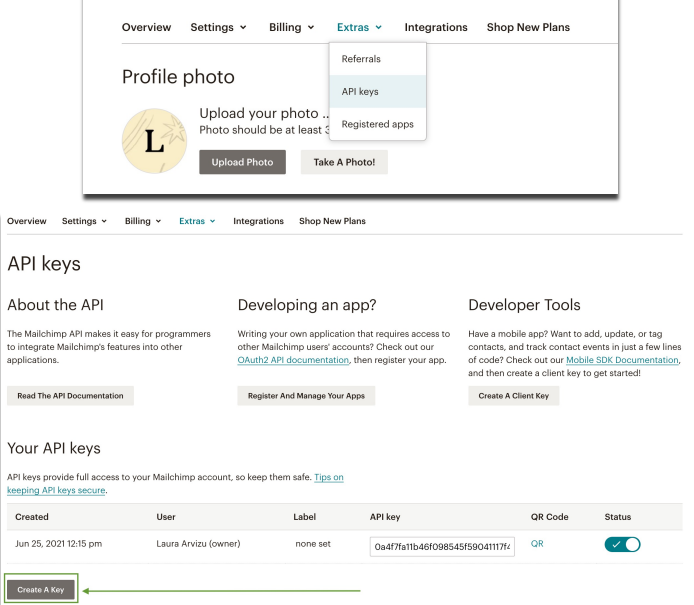
Task: Click the 'Jun 25, 2021 12:15 pm' created date
Action: 58,543
